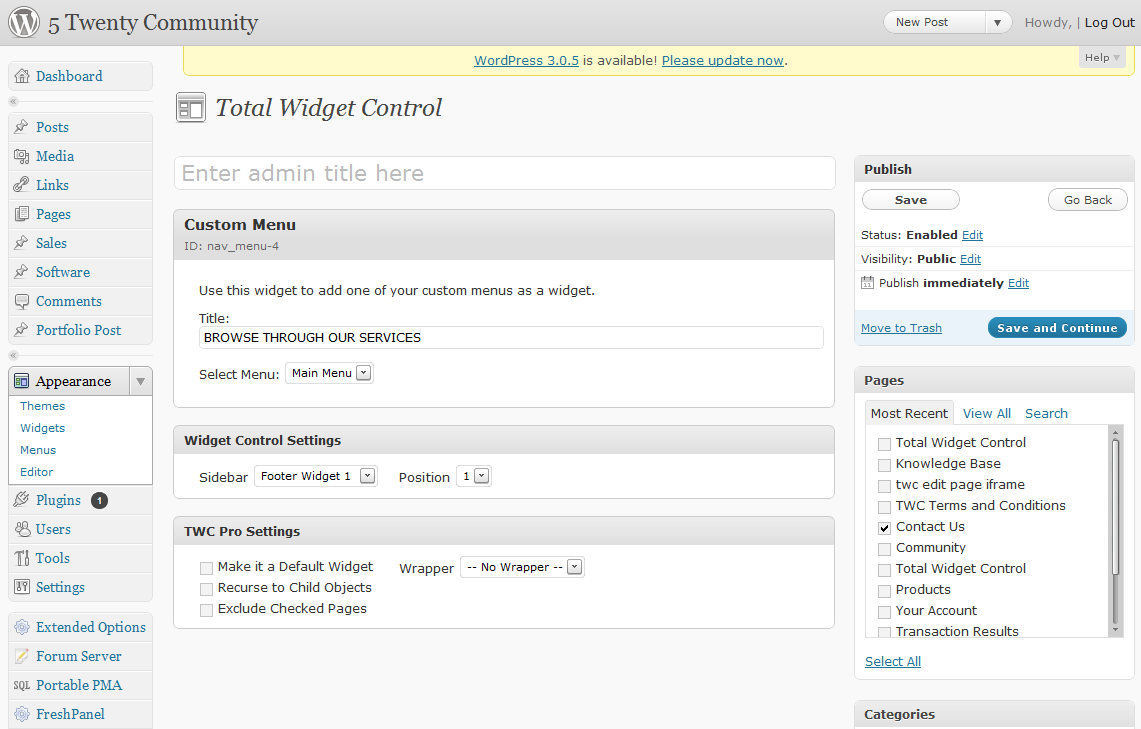Switch to the View All pages tab

(987, 413)
